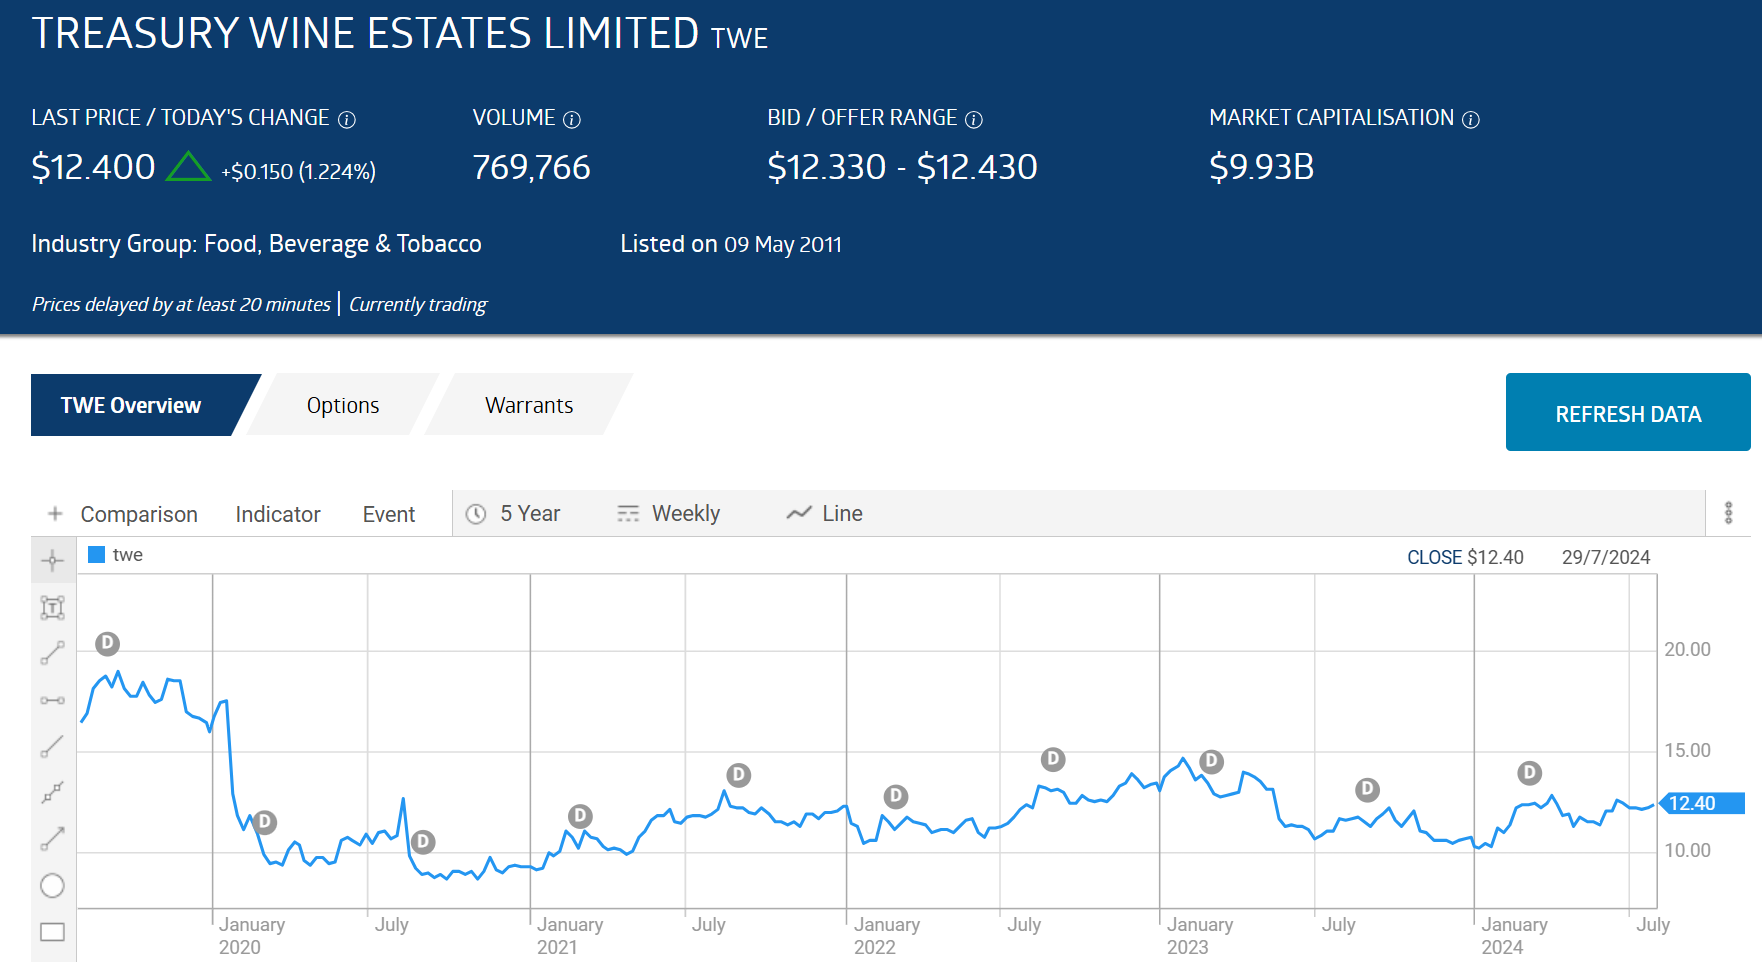Open the chart three-dot options menu
This screenshot has width=1762, height=962.
(1728, 513)
